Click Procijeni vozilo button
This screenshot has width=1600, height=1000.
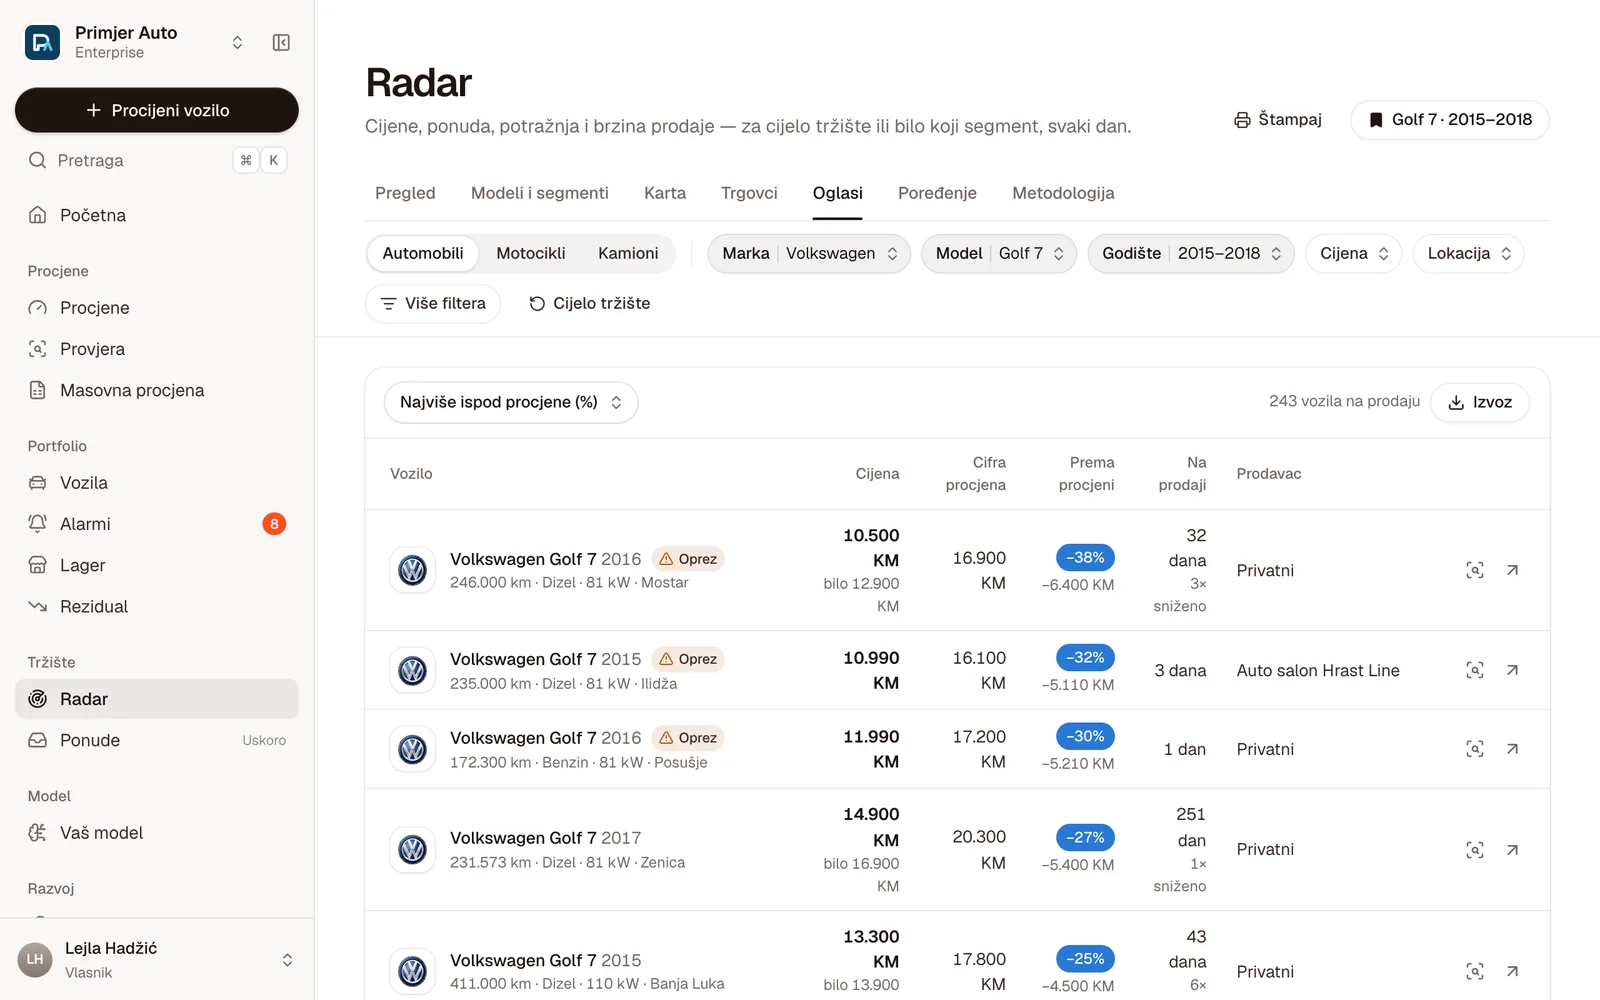tap(157, 110)
